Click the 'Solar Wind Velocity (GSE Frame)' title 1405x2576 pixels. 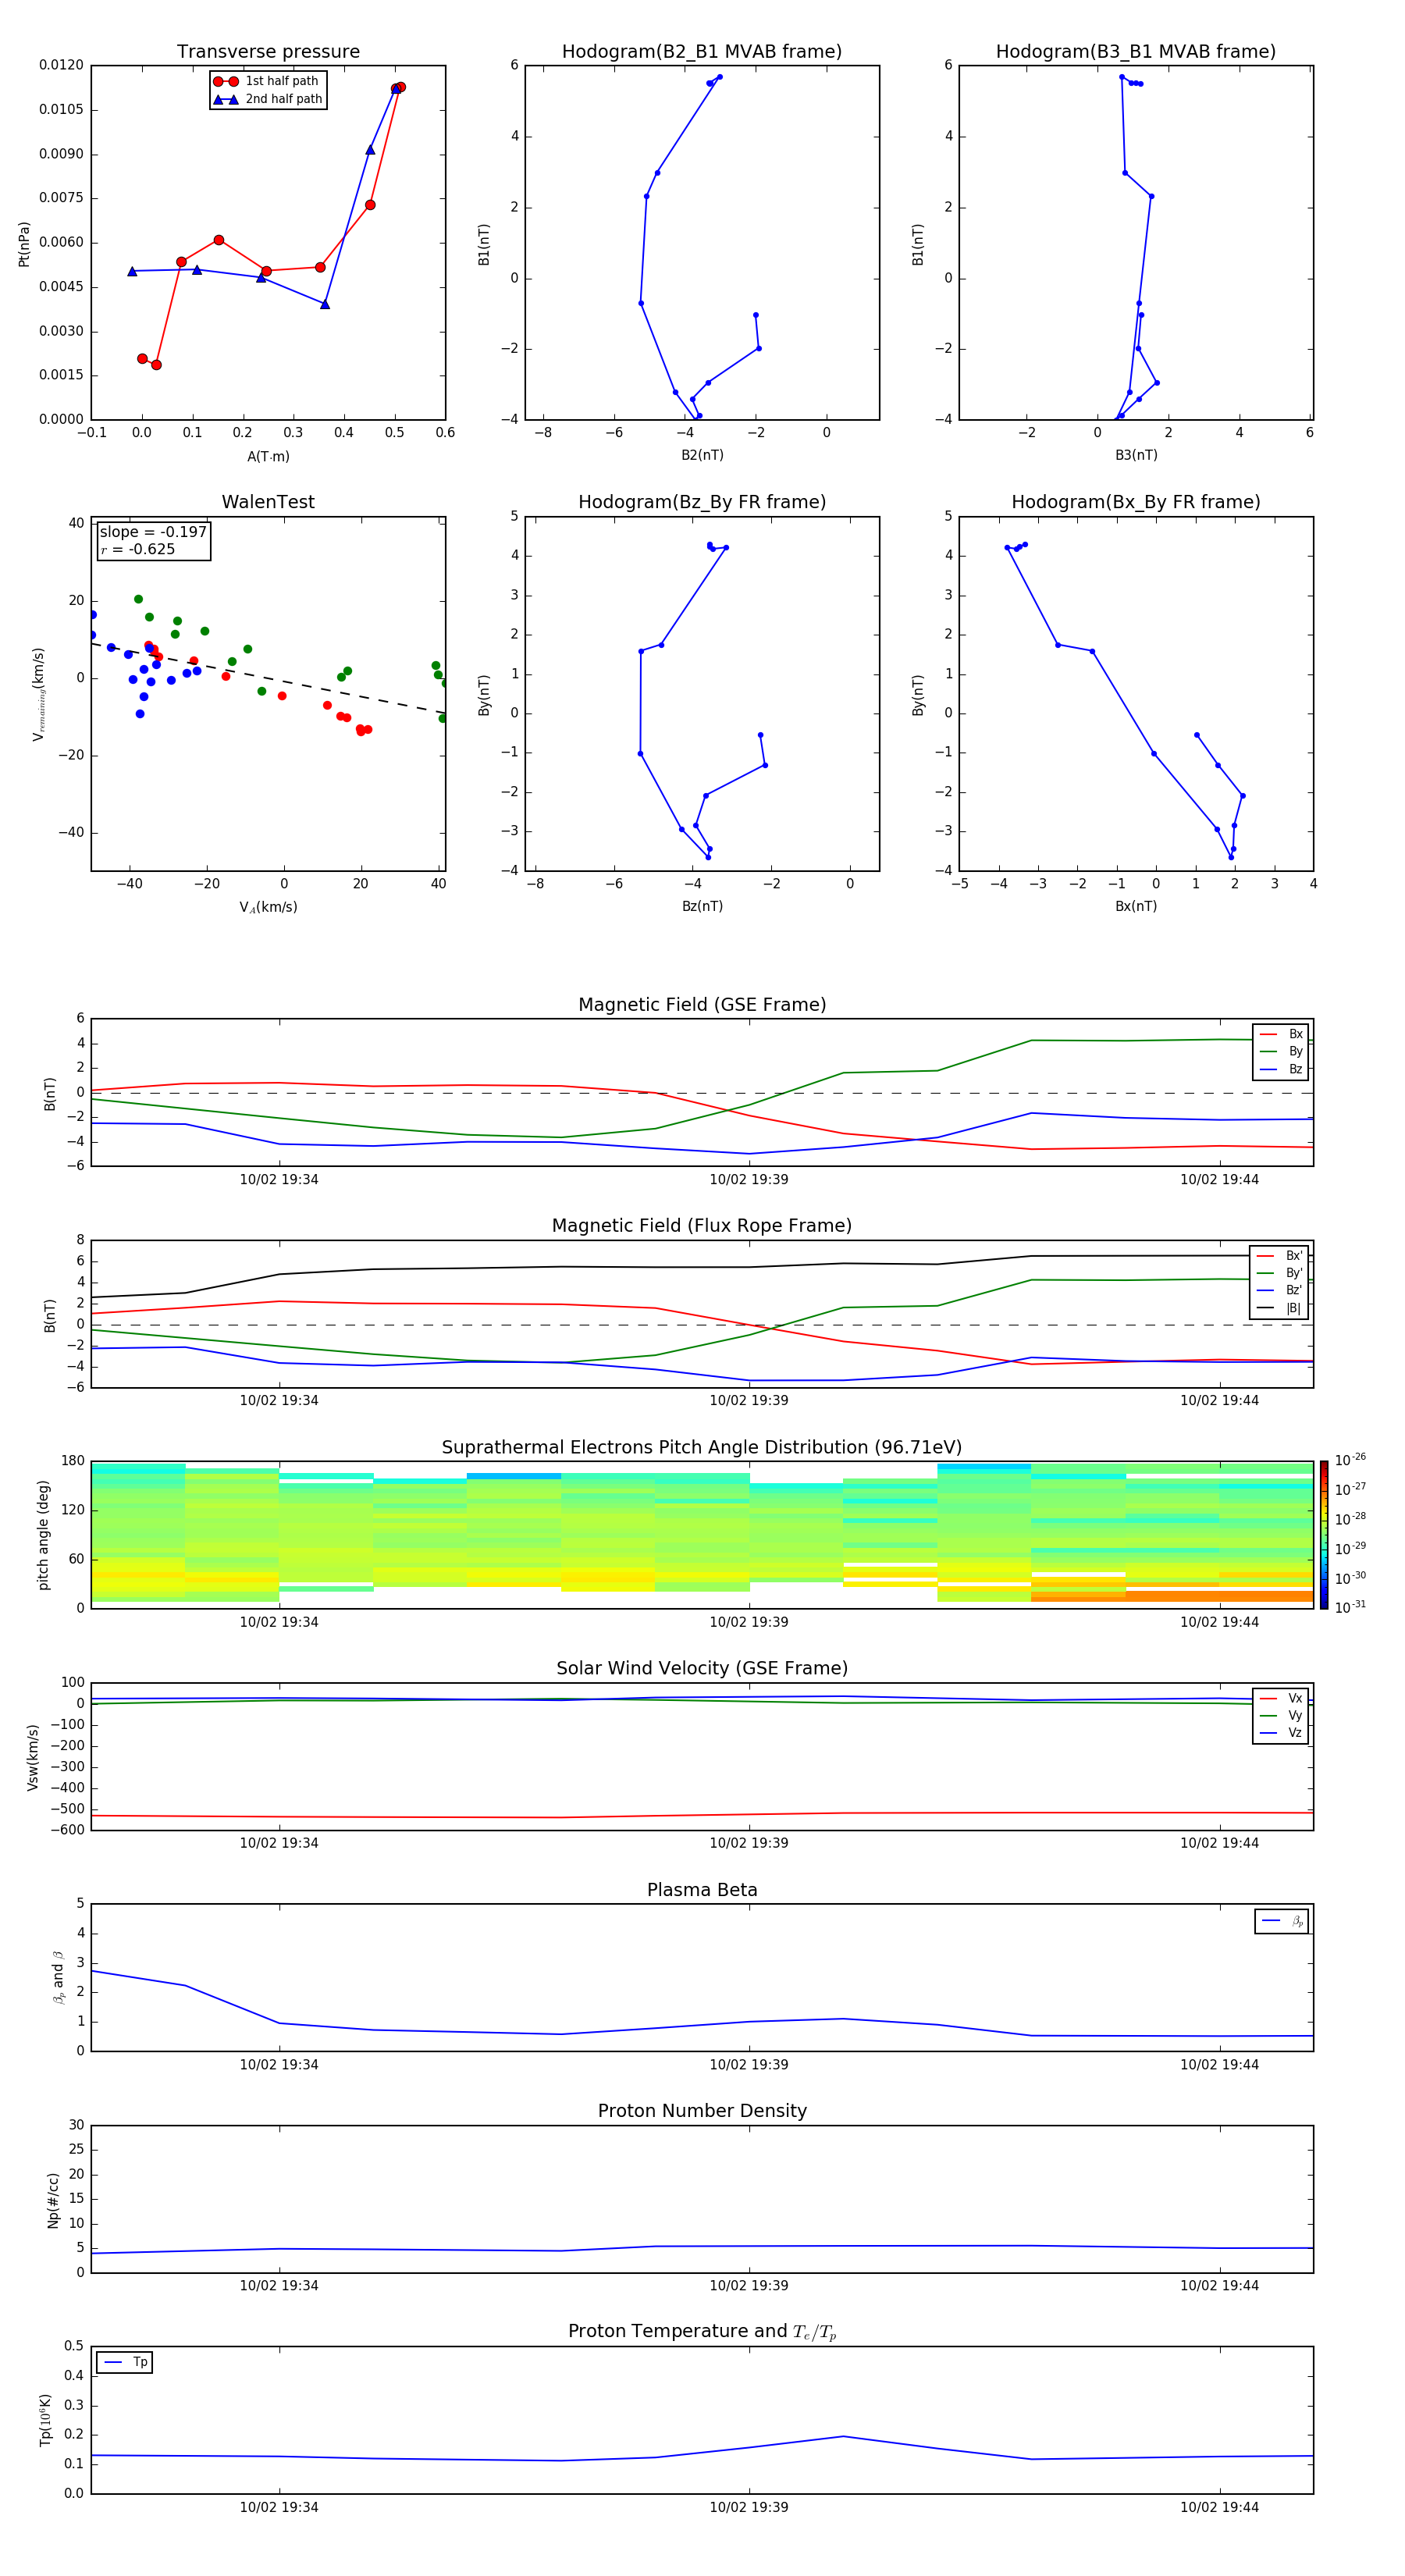(x=702, y=1668)
